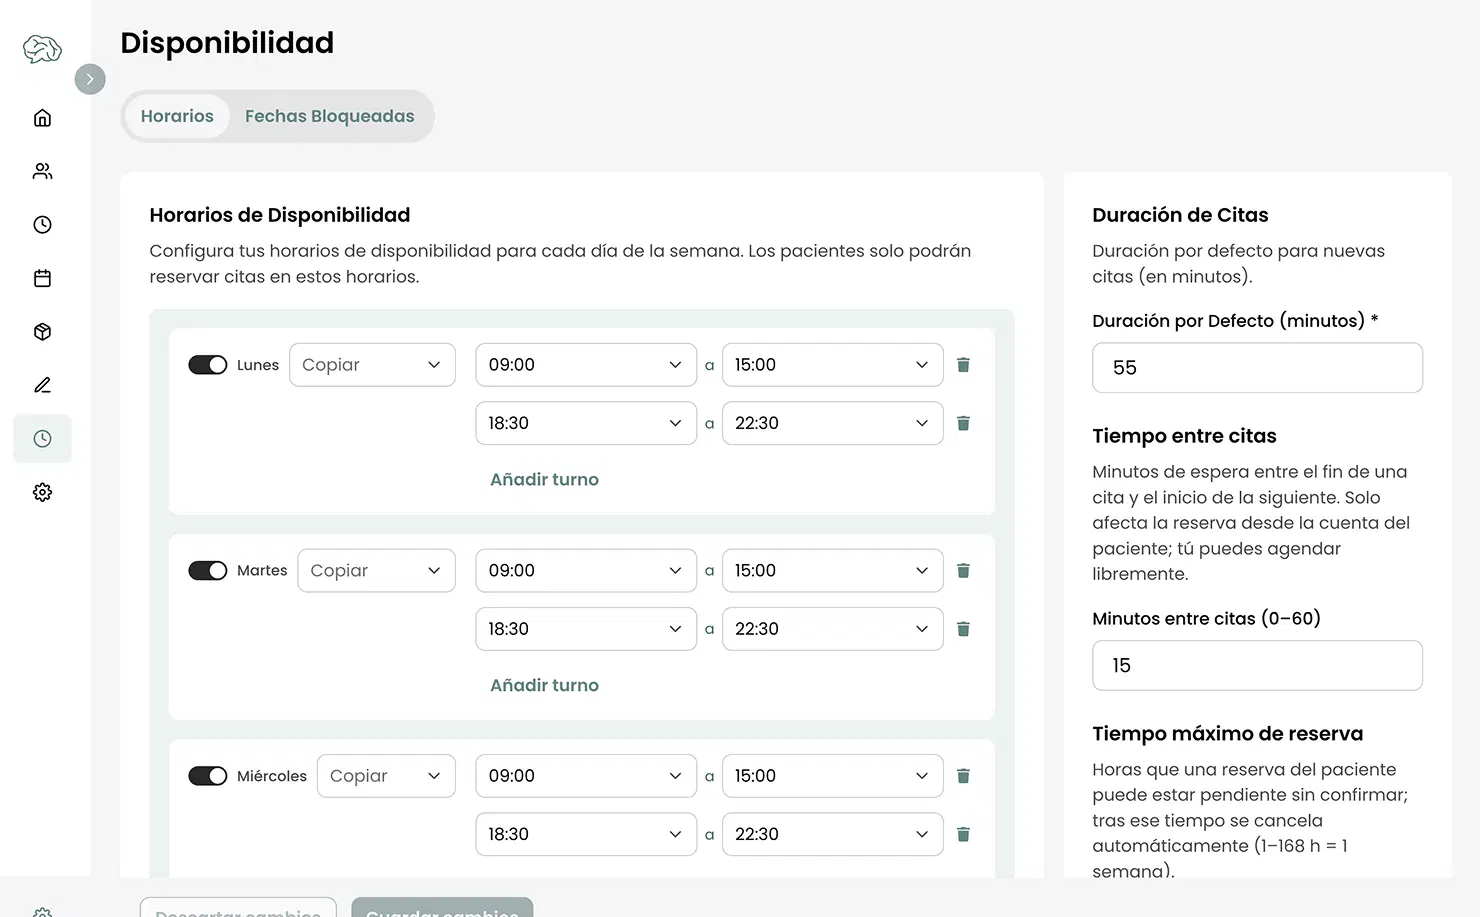Disable Martes availability switch

pyautogui.click(x=208, y=571)
